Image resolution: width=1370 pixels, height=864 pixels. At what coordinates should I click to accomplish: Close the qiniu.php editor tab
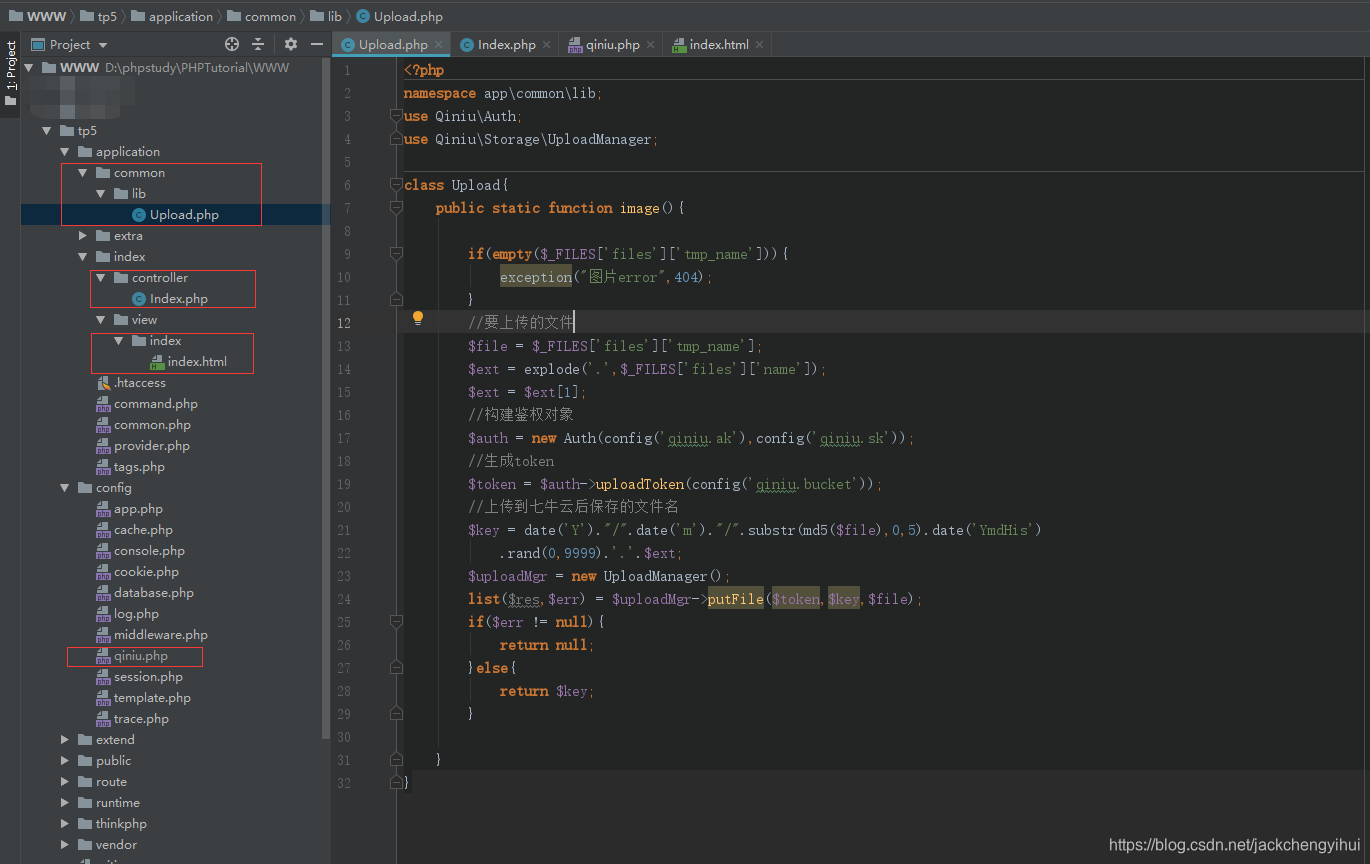651,45
